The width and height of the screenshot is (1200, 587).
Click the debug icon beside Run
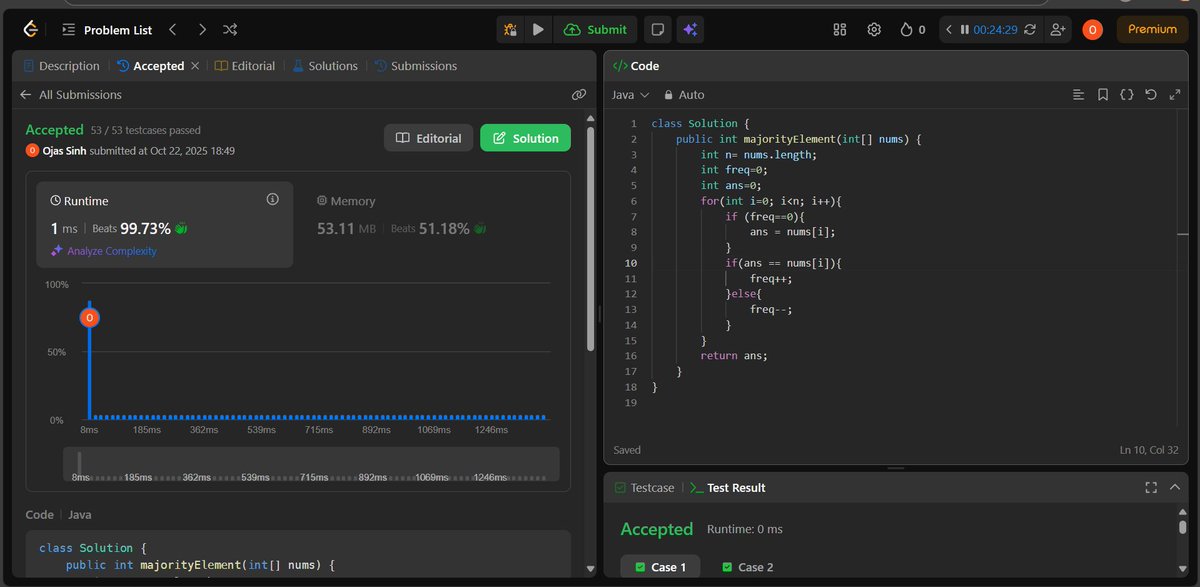[510, 30]
